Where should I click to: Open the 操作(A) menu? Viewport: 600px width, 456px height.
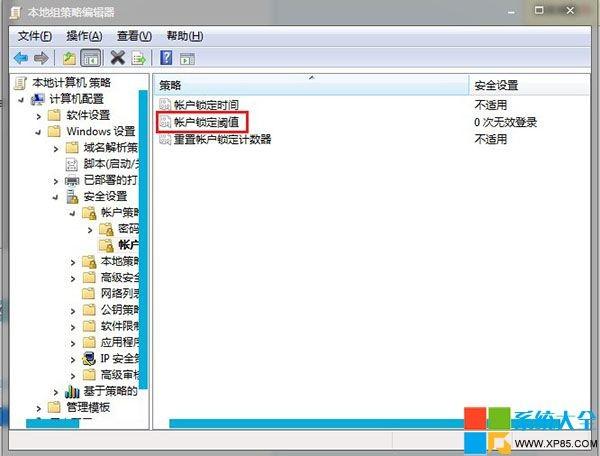coord(84,36)
